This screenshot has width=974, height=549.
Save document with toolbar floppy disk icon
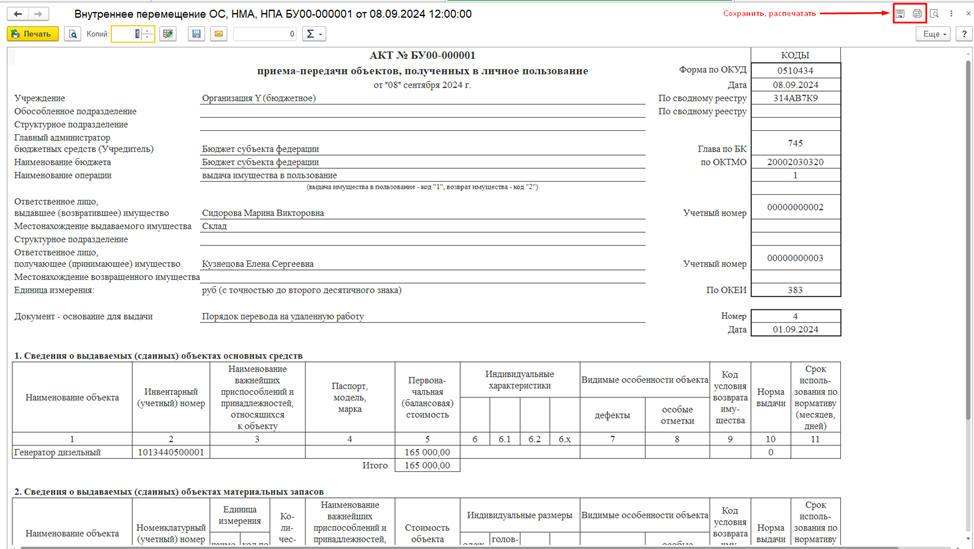pyautogui.click(x=196, y=34)
